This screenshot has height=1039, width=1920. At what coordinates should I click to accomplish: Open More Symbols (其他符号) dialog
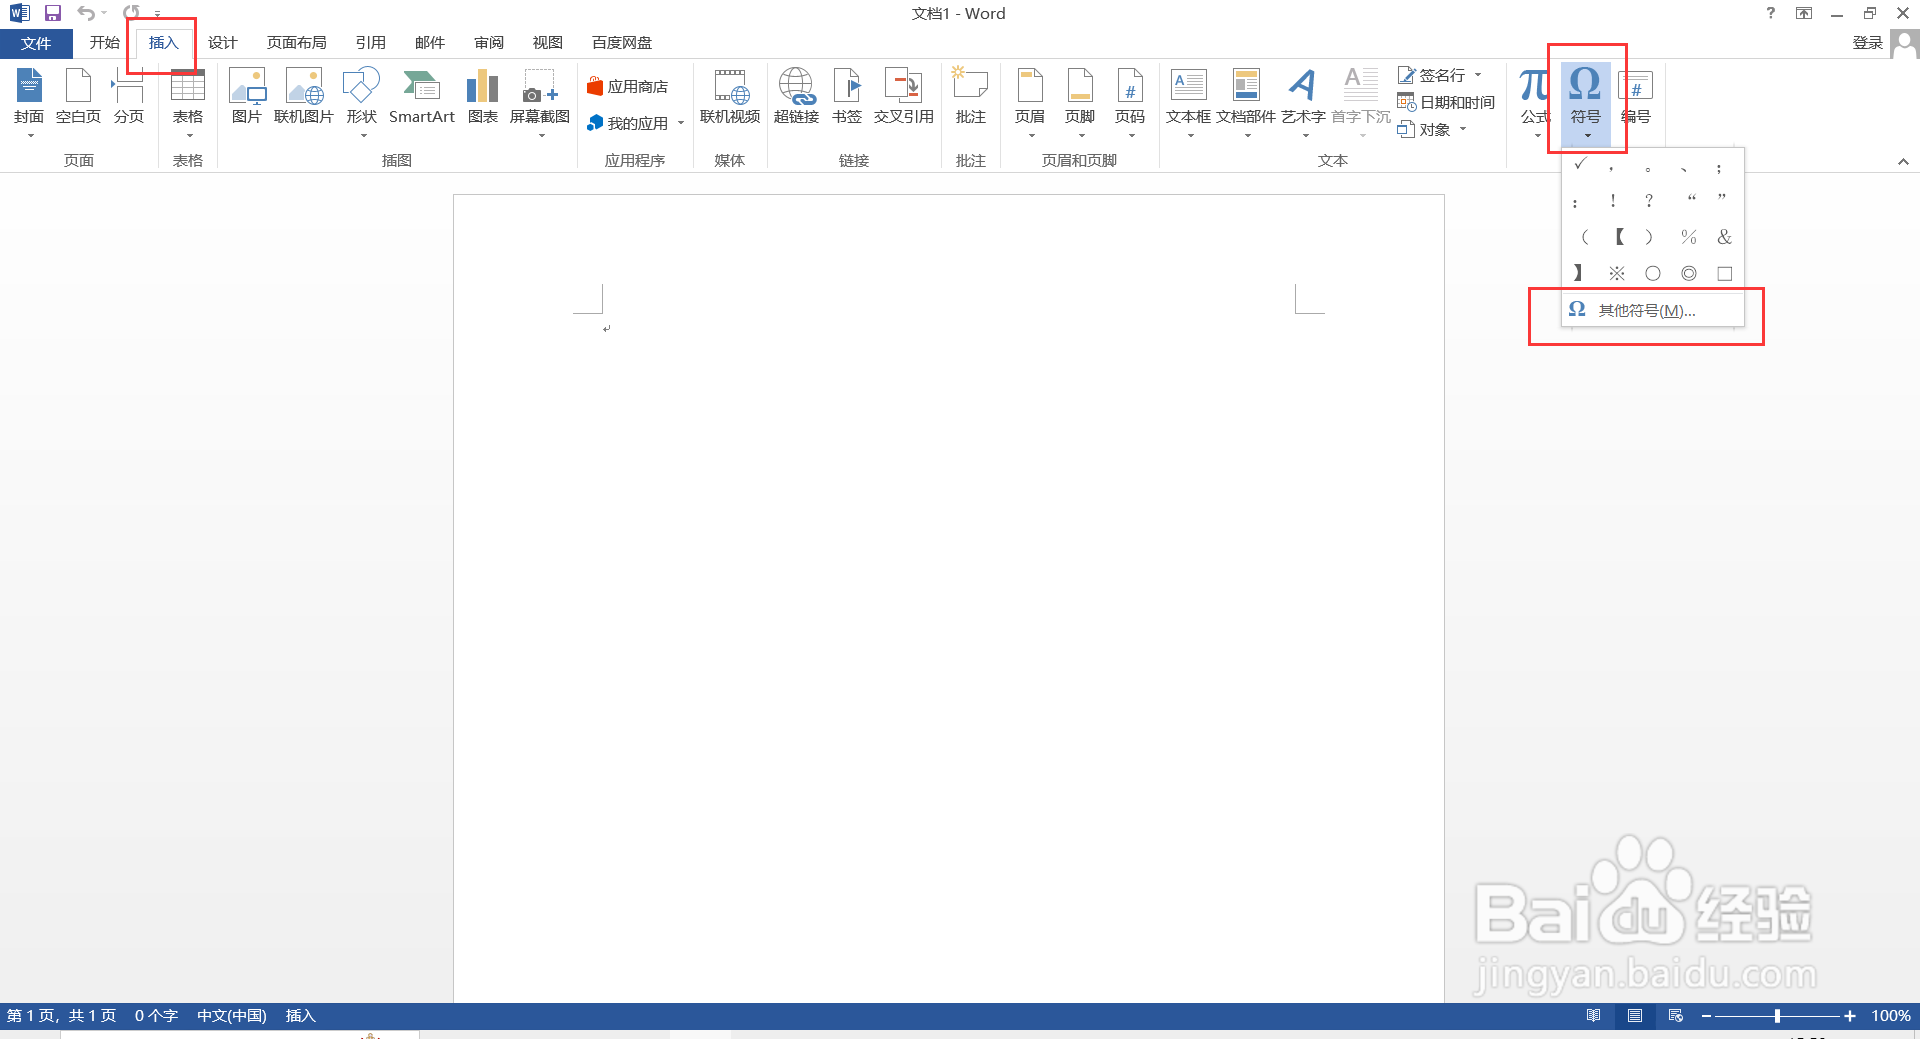point(1653,310)
